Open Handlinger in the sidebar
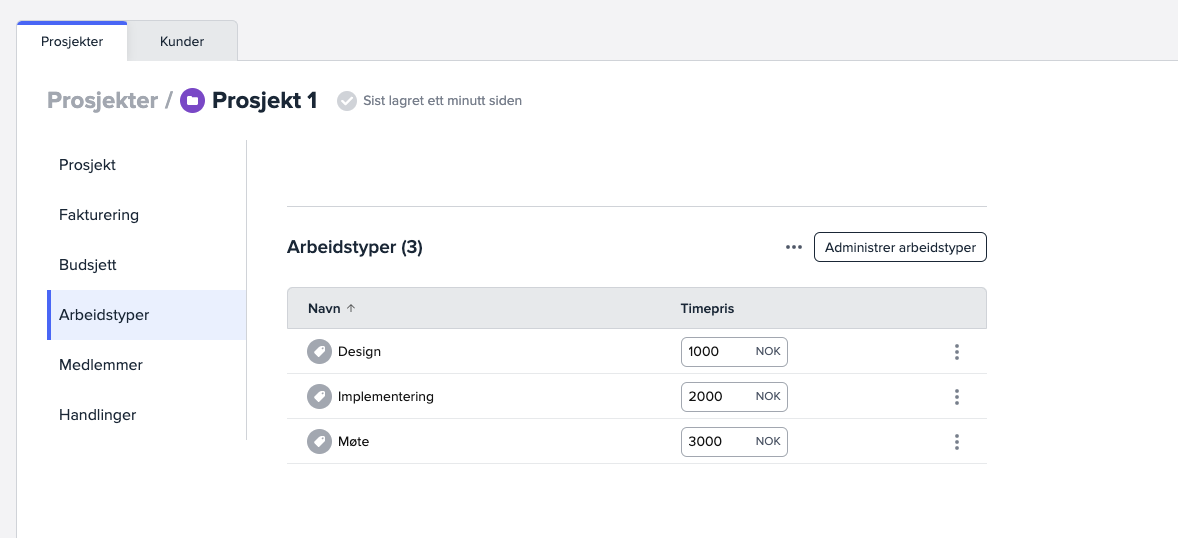Image resolution: width=1178 pixels, height=538 pixels. tap(98, 415)
